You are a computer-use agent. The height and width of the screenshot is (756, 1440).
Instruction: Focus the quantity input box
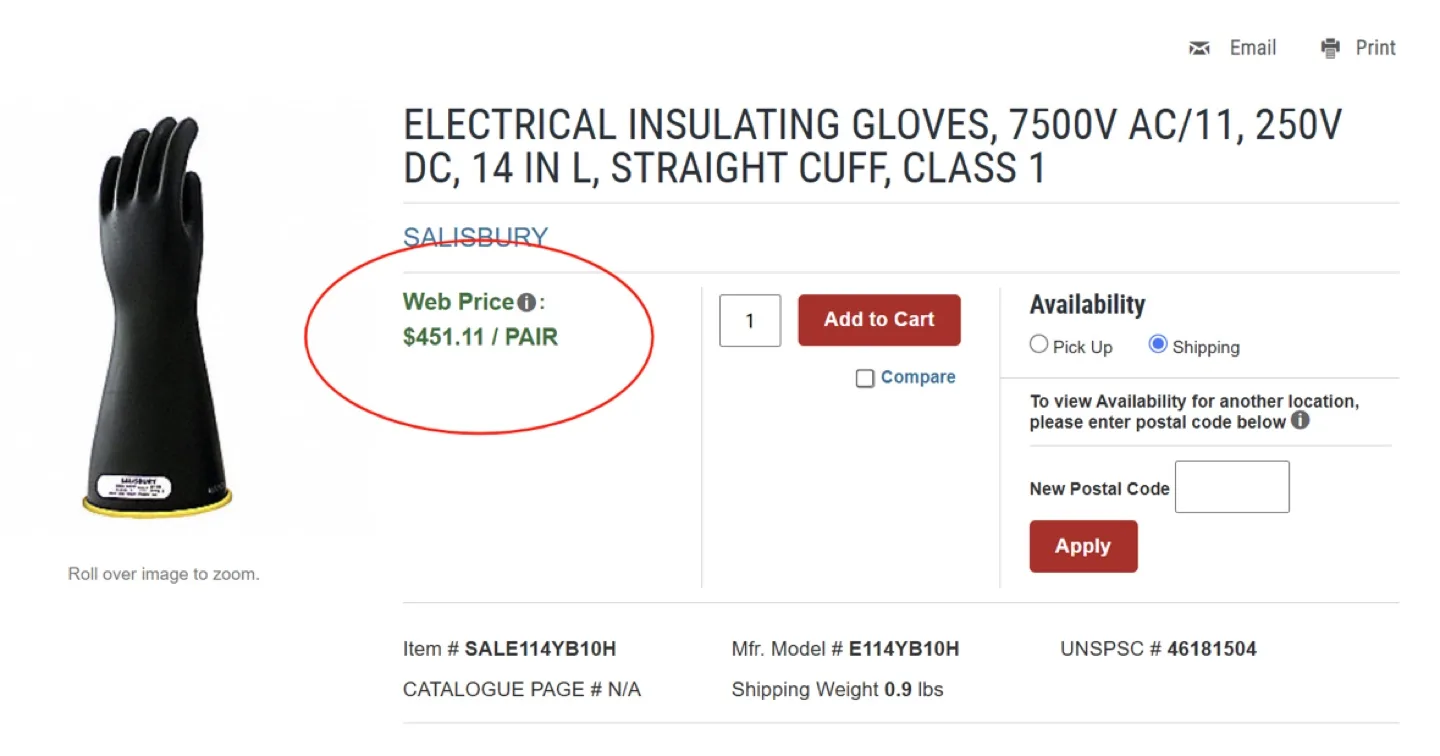[x=750, y=321]
